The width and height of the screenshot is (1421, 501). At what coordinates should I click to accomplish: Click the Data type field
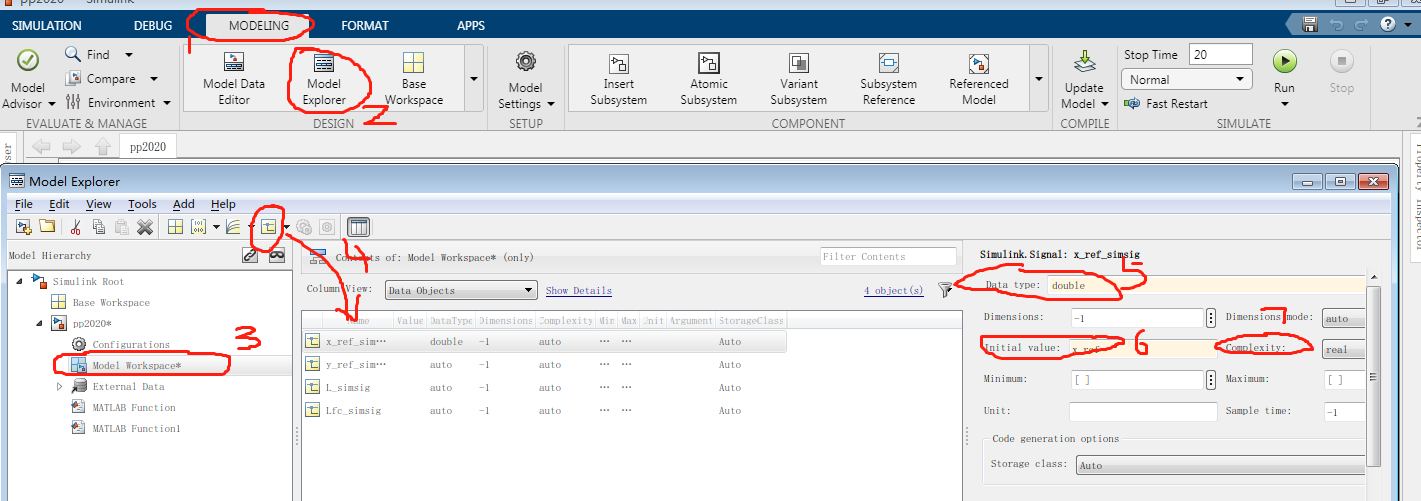point(1207,285)
